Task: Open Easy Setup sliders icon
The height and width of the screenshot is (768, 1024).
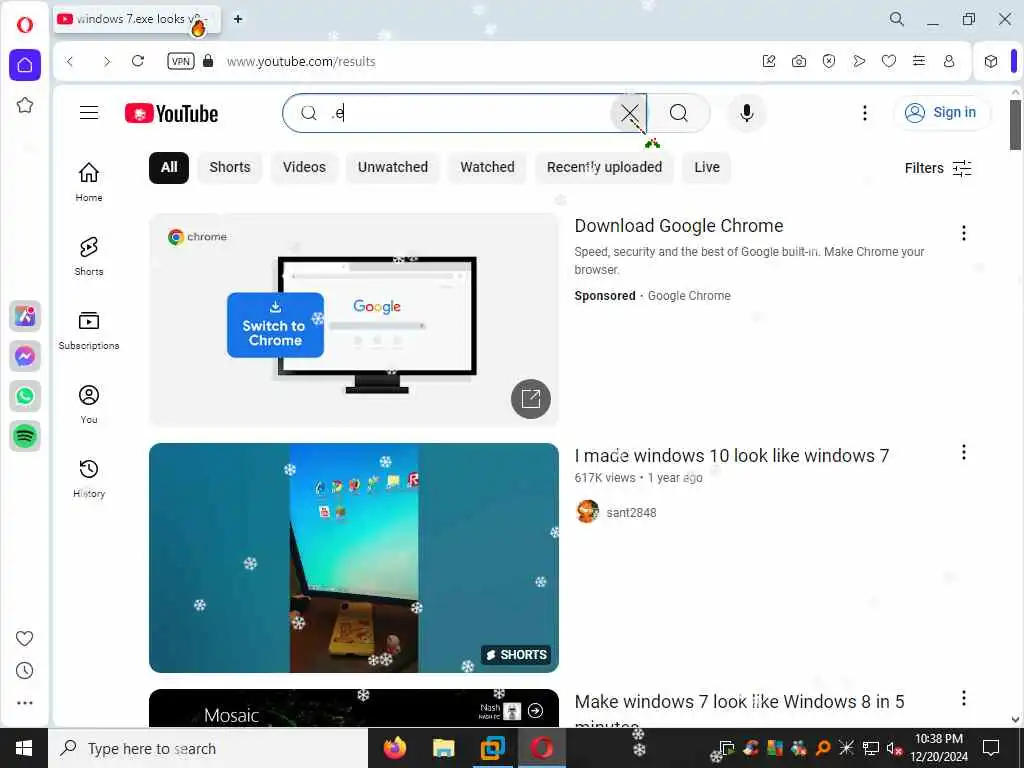Action: 919,61
